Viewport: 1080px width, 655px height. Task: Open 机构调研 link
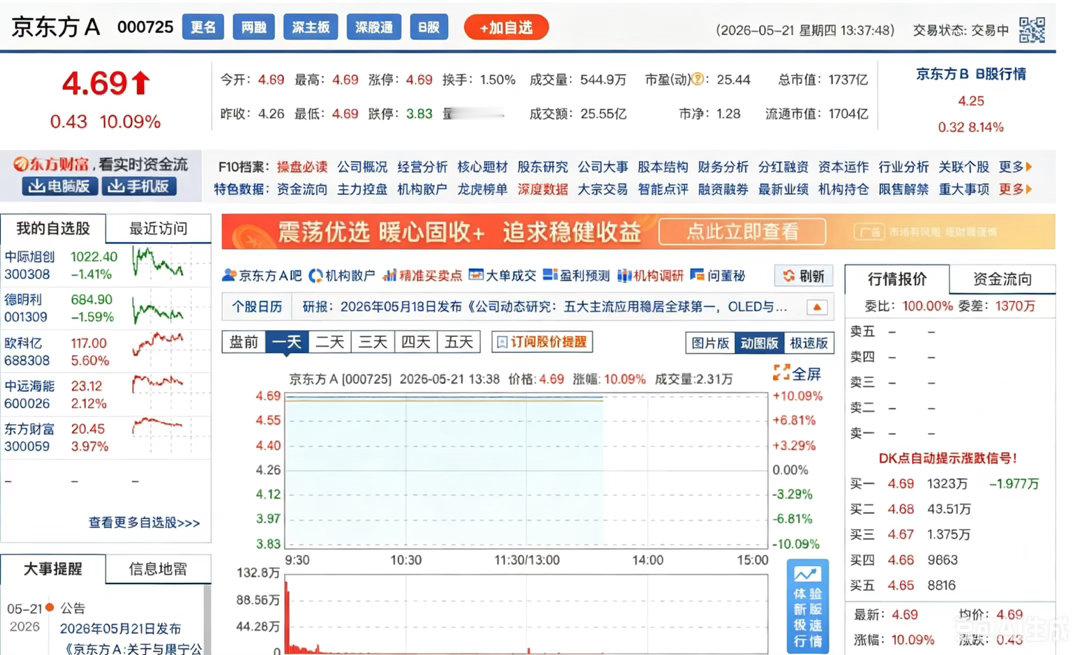[650, 275]
